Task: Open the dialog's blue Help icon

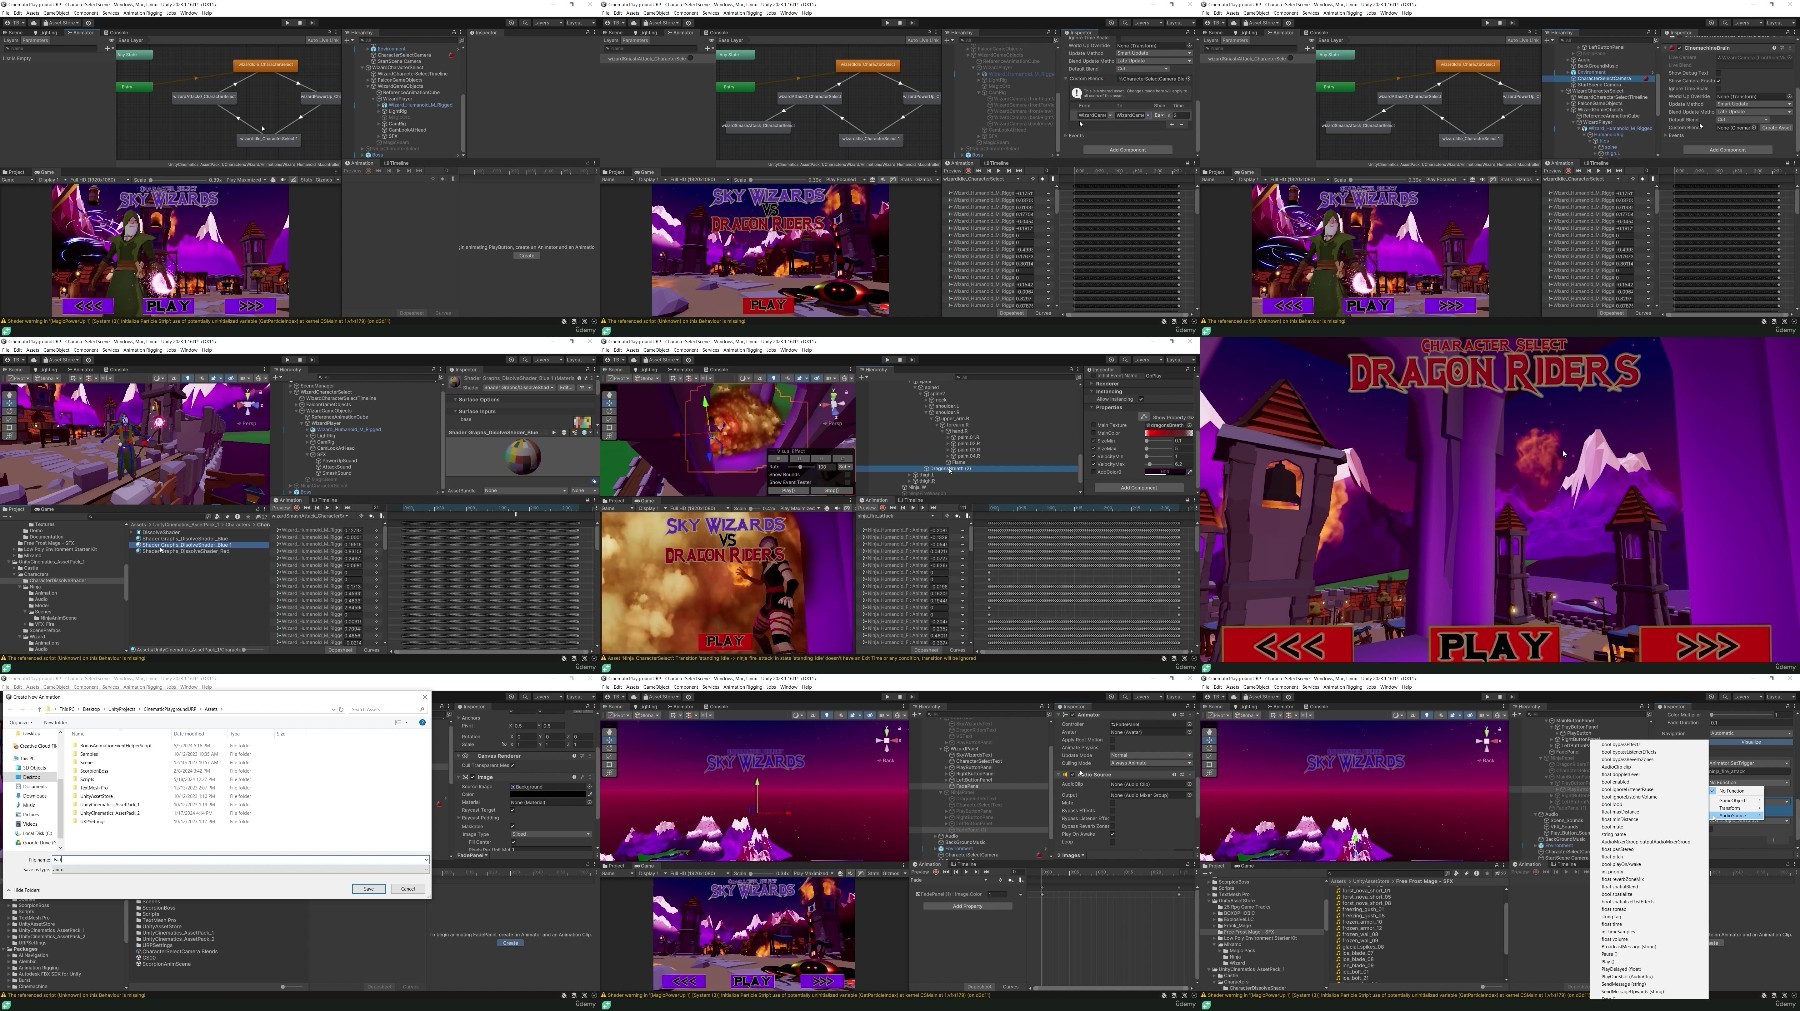Action: [422, 722]
